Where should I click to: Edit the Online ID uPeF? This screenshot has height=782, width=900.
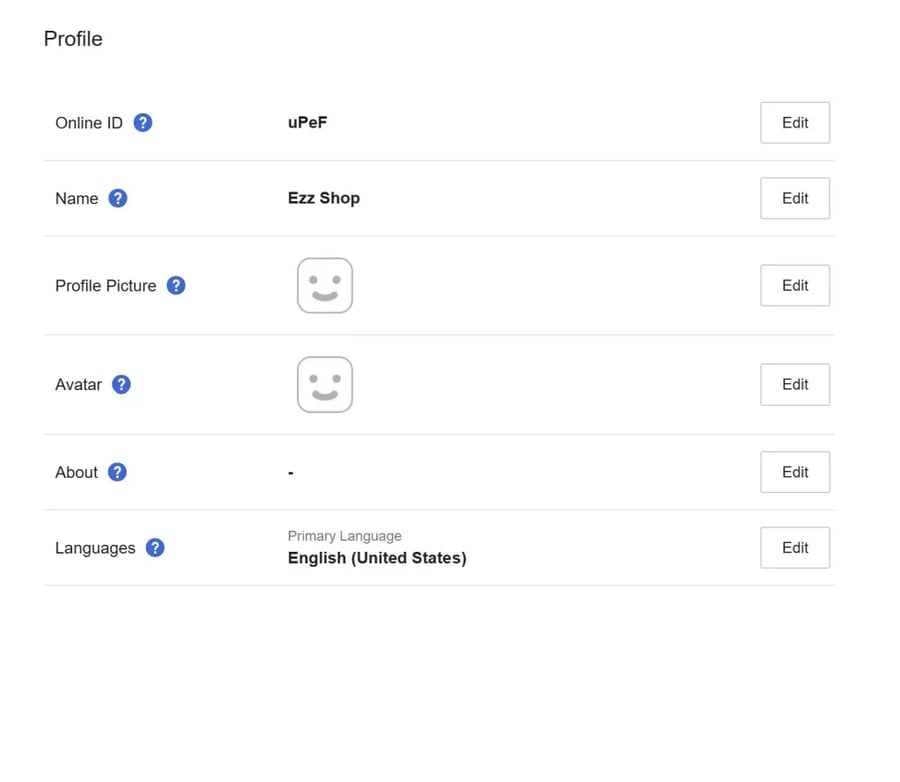(795, 123)
